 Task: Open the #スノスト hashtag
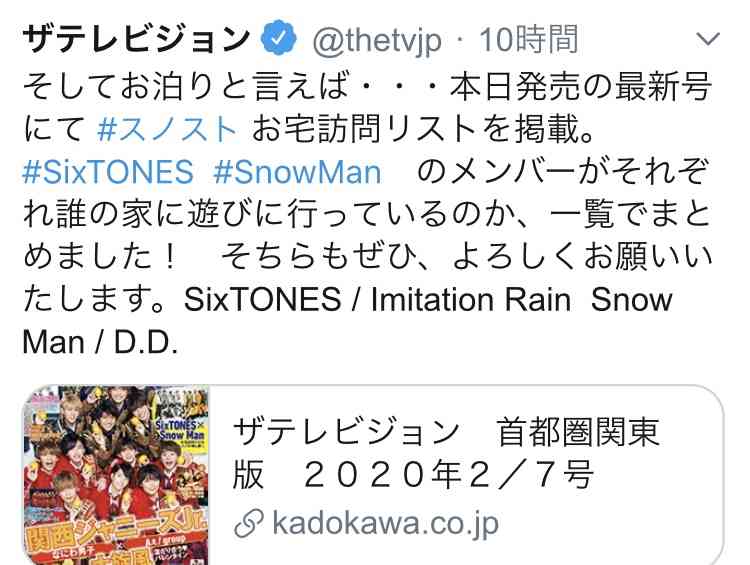tap(166, 129)
